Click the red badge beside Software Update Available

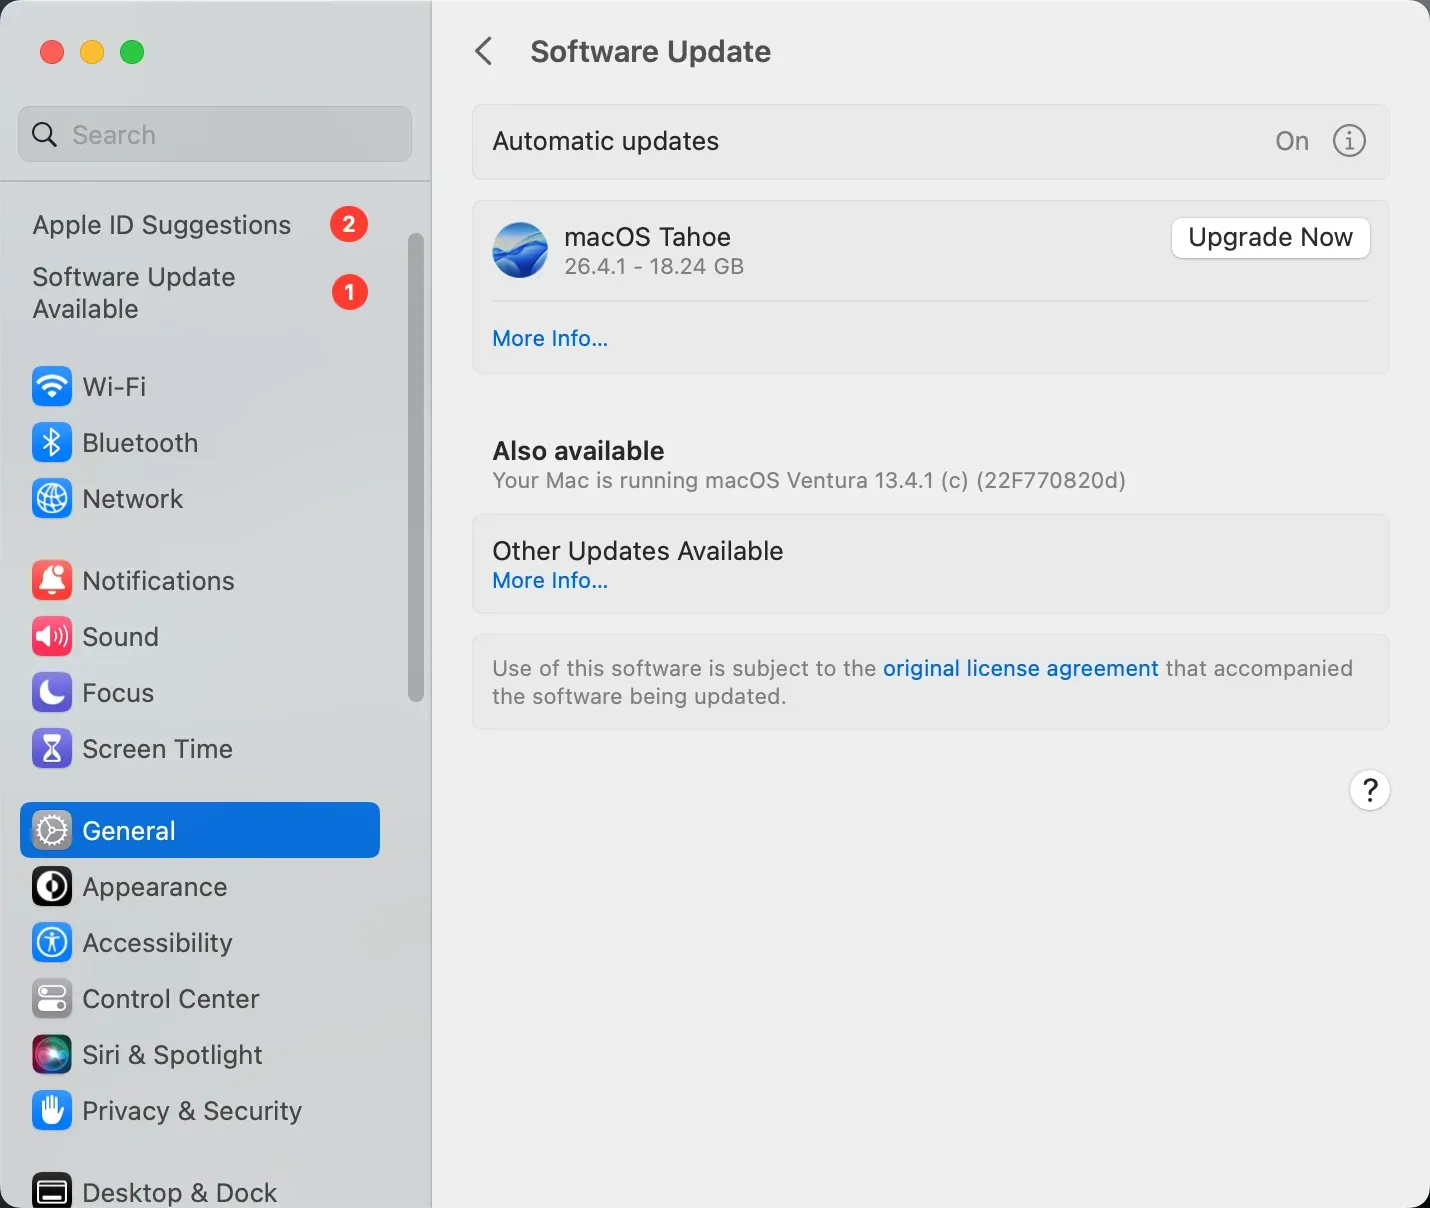[349, 292]
